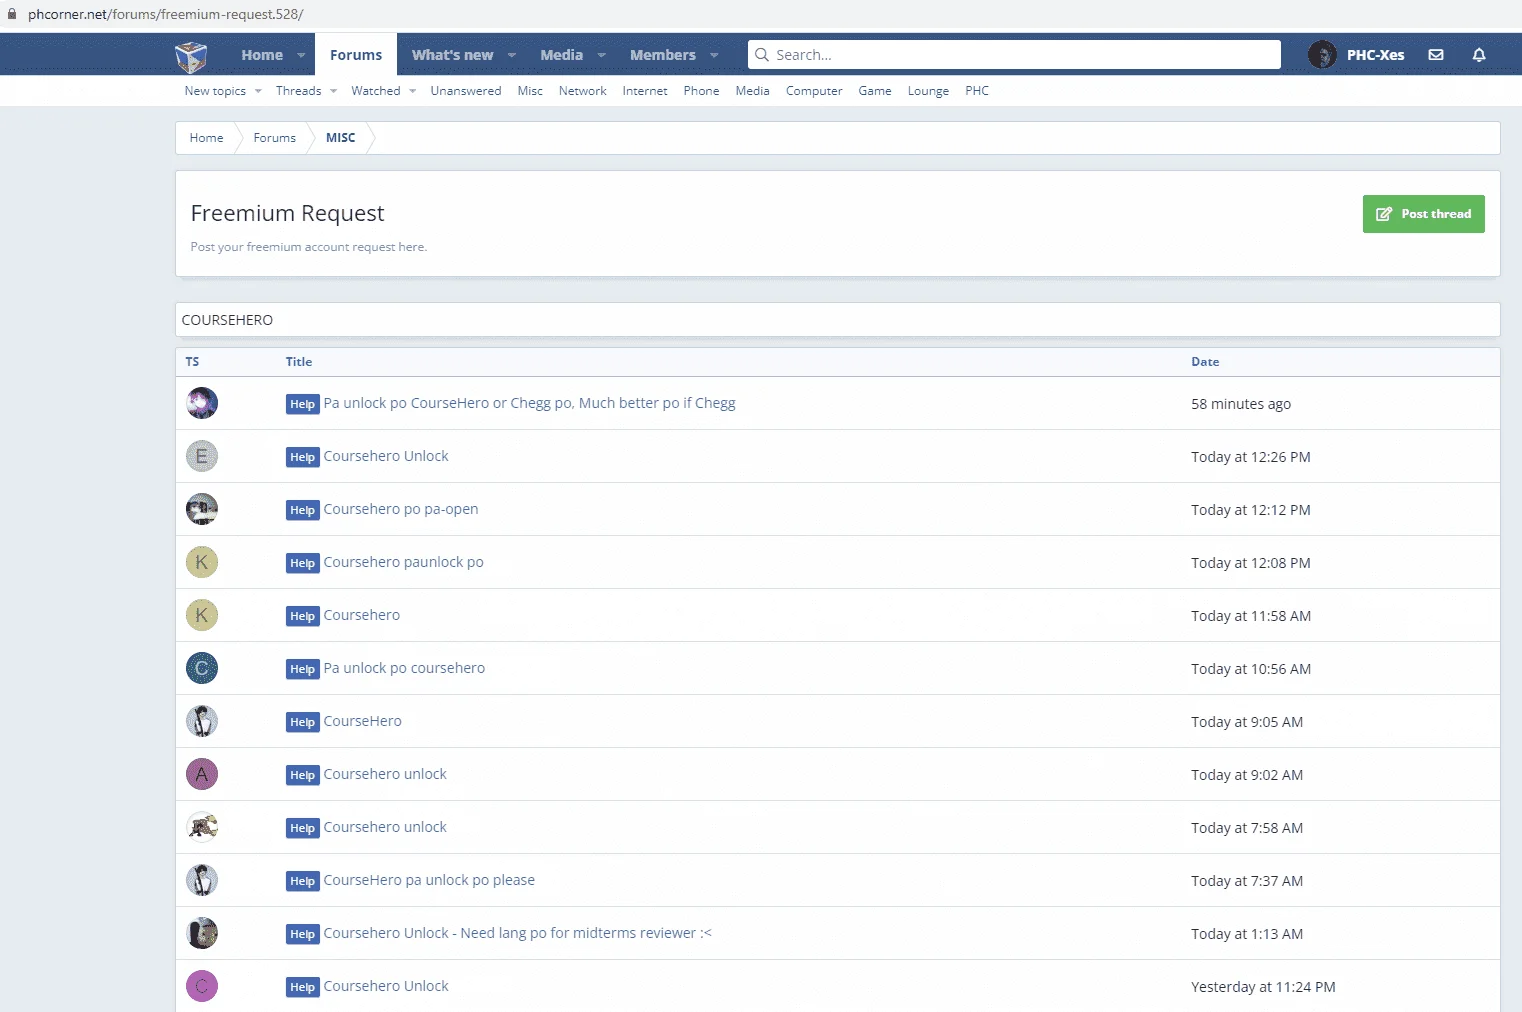Image resolution: width=1522 pixels, height=1012 pixels.
Task: Open the Media tab in main navigation
Action: point(561,55)
